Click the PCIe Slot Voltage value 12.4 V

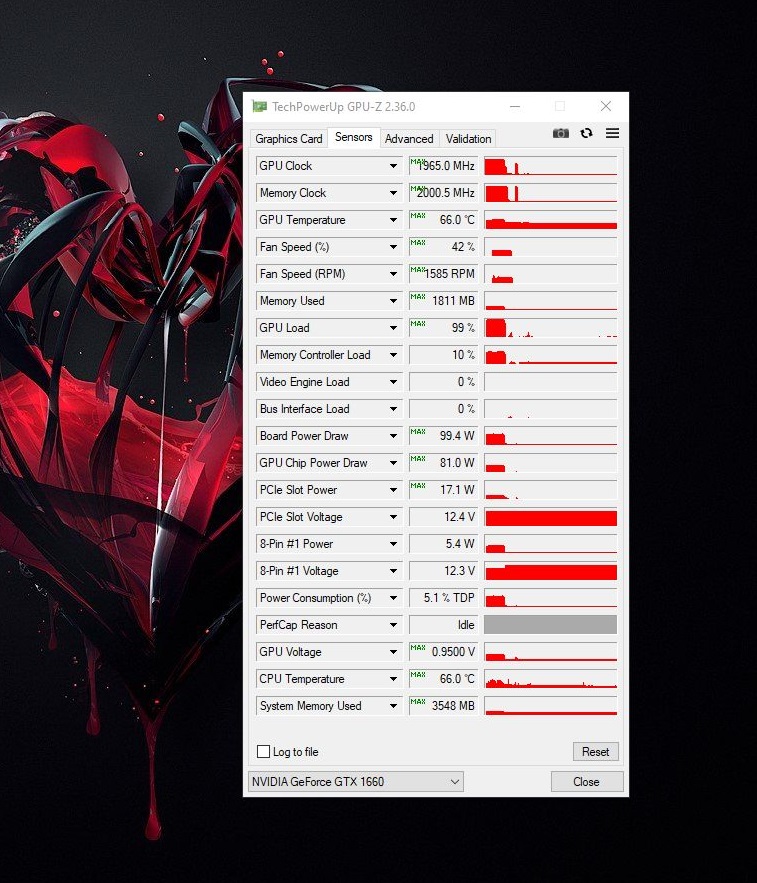[x=443, y=518]
